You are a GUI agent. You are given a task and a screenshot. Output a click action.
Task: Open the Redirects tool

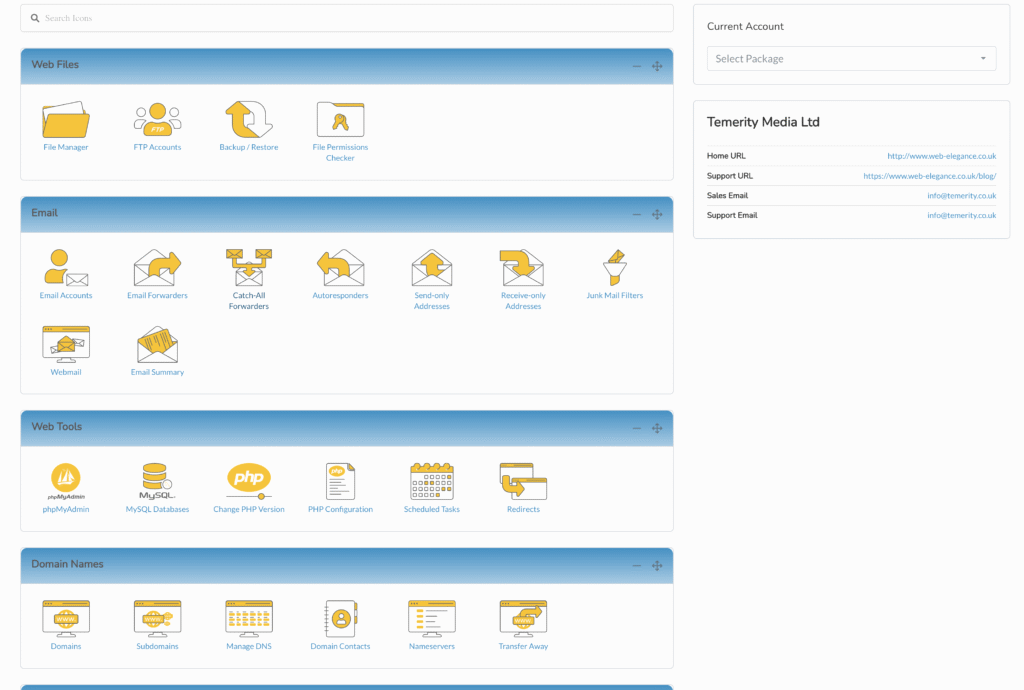click(523, 488)
